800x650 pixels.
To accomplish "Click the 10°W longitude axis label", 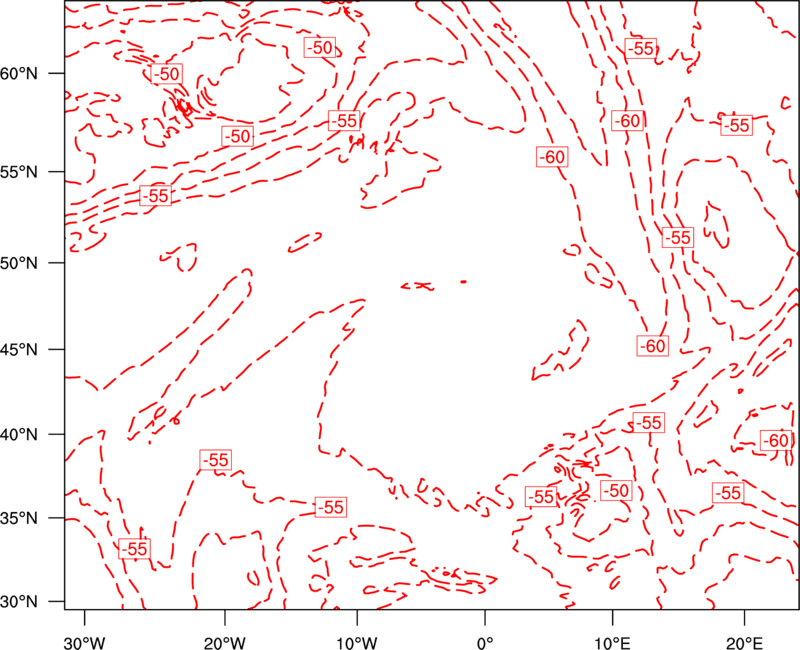I will pyautogui.click(x=357, y=643).
